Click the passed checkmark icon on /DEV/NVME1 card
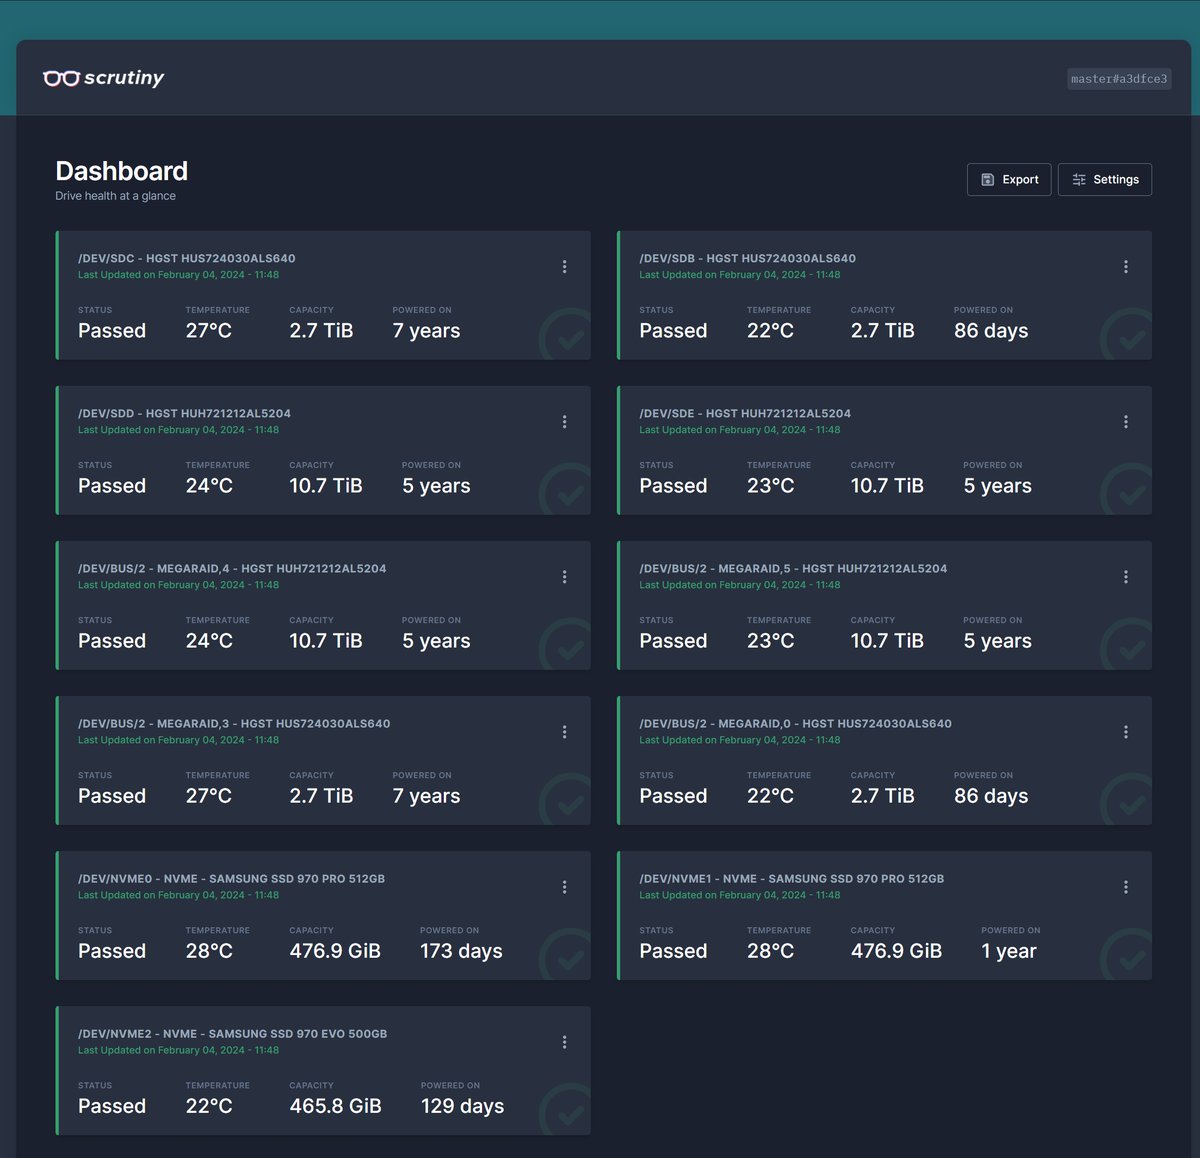Screen dimensions: 1200x1158 coord(1128,956)
